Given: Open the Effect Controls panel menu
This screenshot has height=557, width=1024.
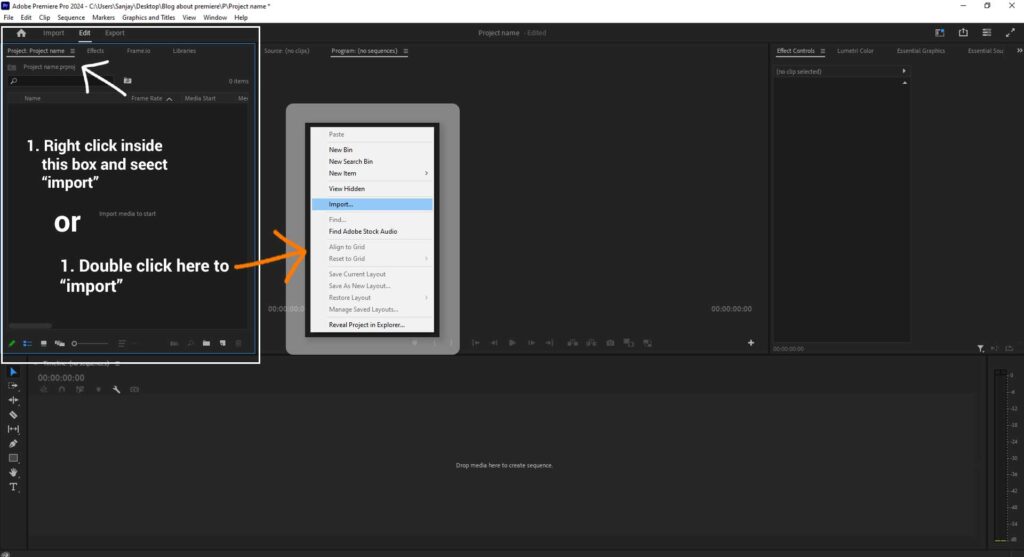Looking at the screenshot, I should point(822,51).
